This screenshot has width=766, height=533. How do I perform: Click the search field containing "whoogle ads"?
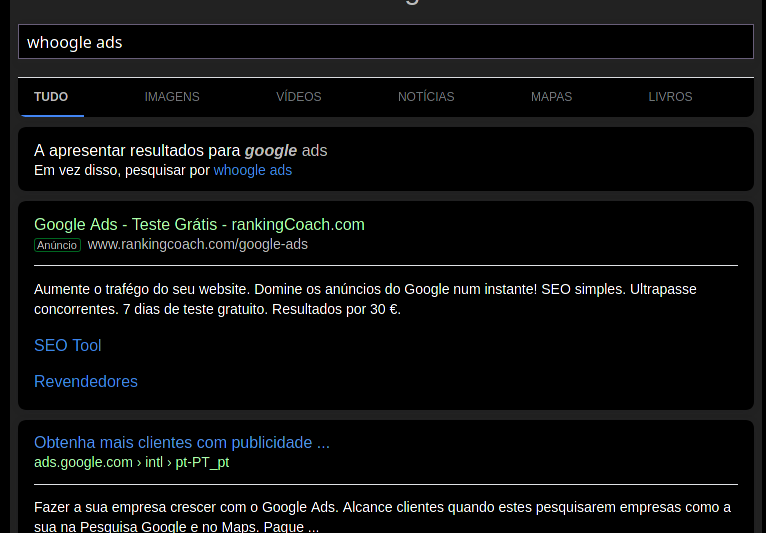[385, 42]
